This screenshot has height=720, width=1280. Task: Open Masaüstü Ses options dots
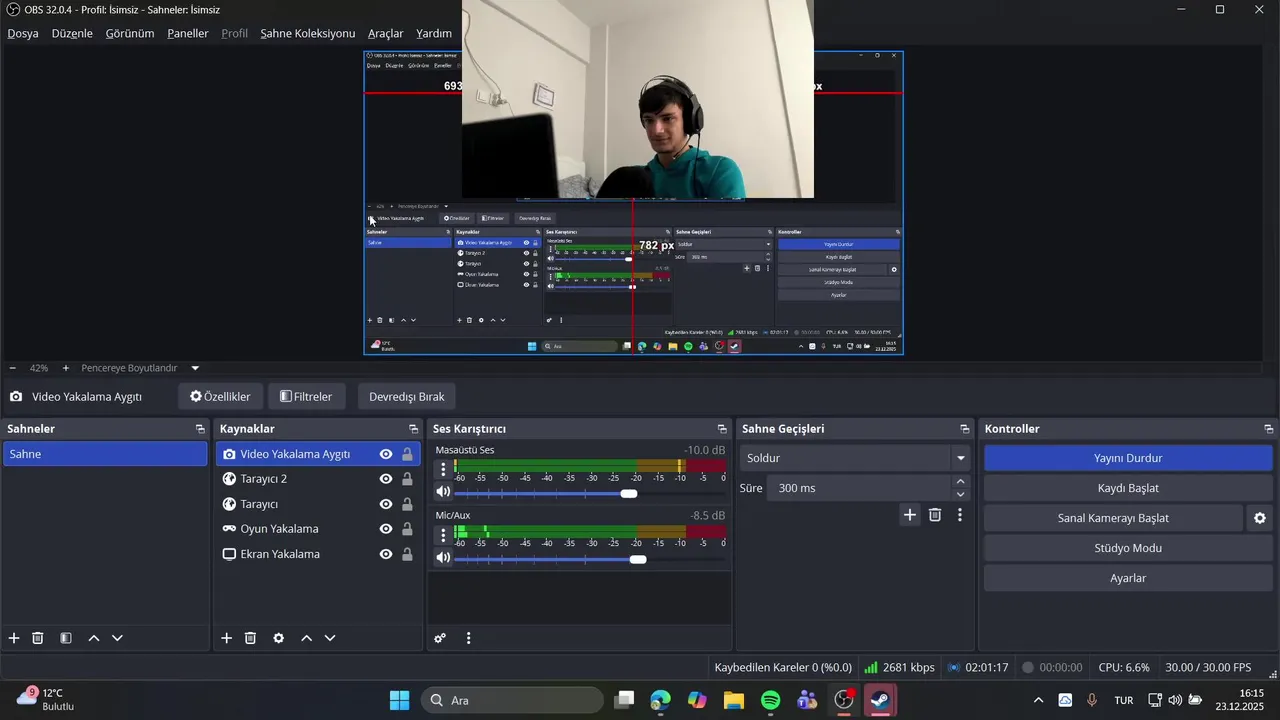click(x=443, y=469)
